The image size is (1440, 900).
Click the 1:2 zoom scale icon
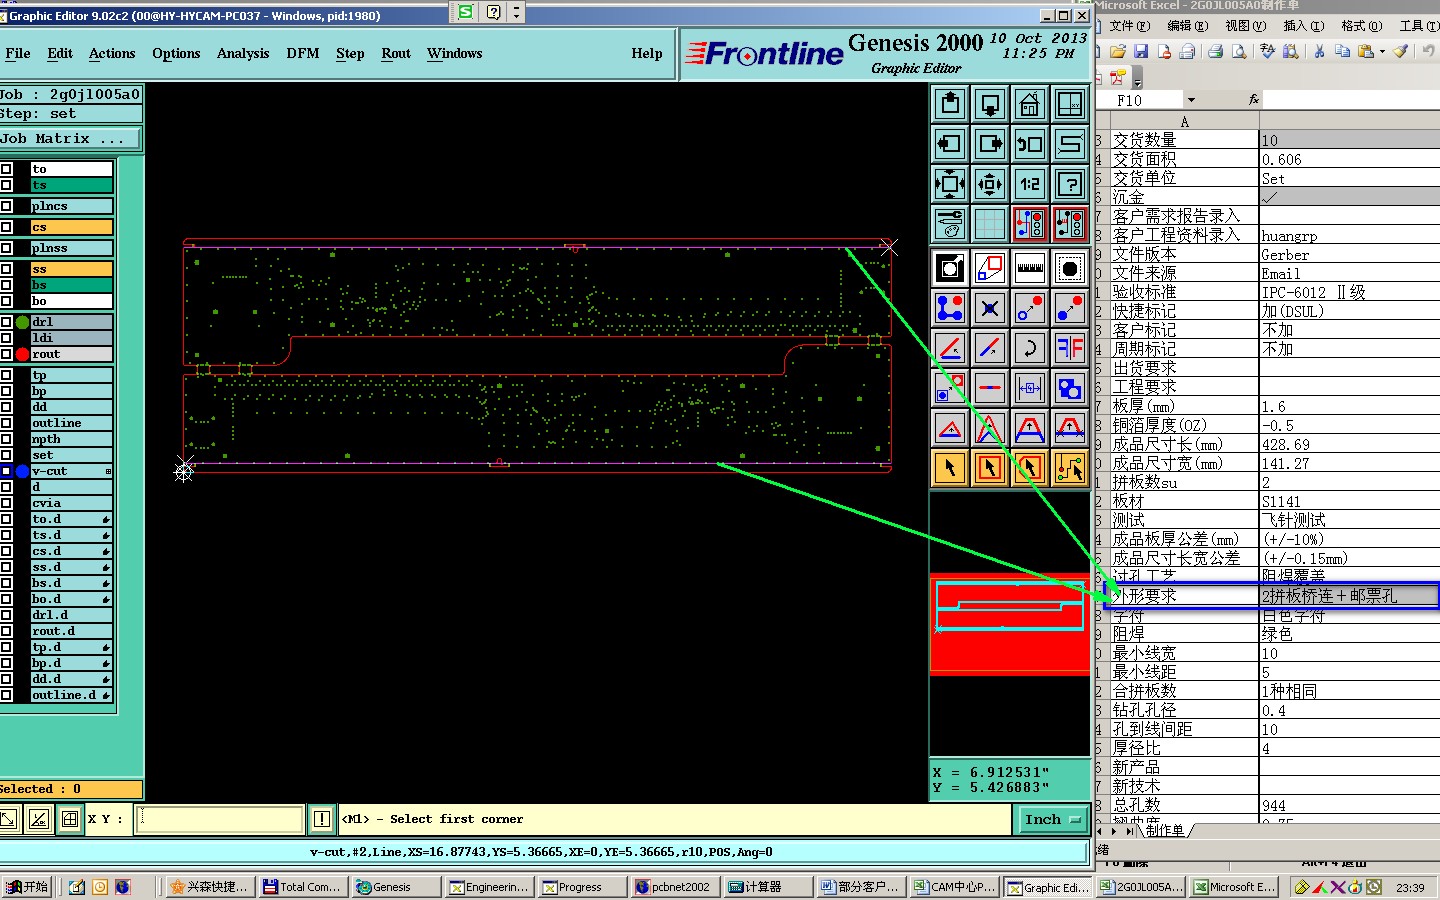[1029, 184]
